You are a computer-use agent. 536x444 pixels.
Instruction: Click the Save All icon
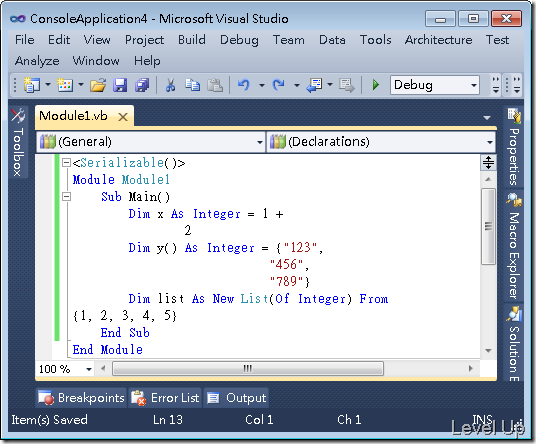[x=142, y=85]
